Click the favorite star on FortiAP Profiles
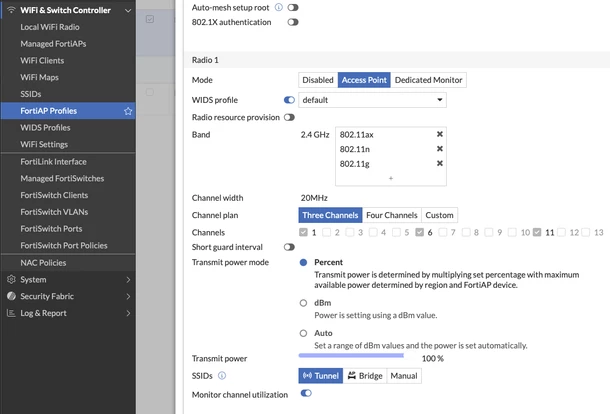The height and width of the screenshot is (414, 610). 128,111
